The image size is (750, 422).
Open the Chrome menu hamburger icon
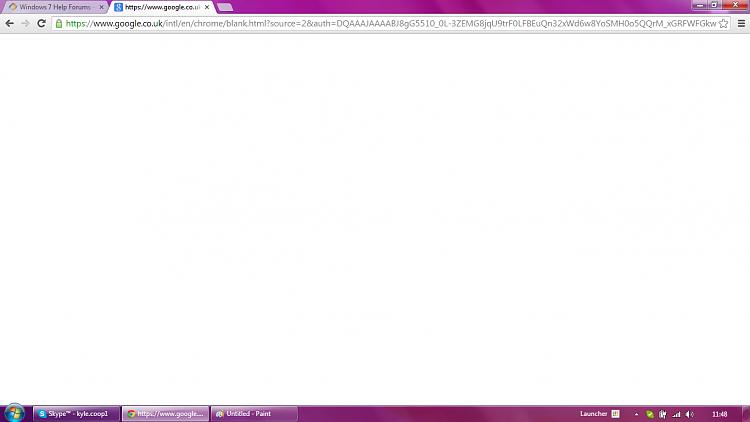(x=741, y=23)
